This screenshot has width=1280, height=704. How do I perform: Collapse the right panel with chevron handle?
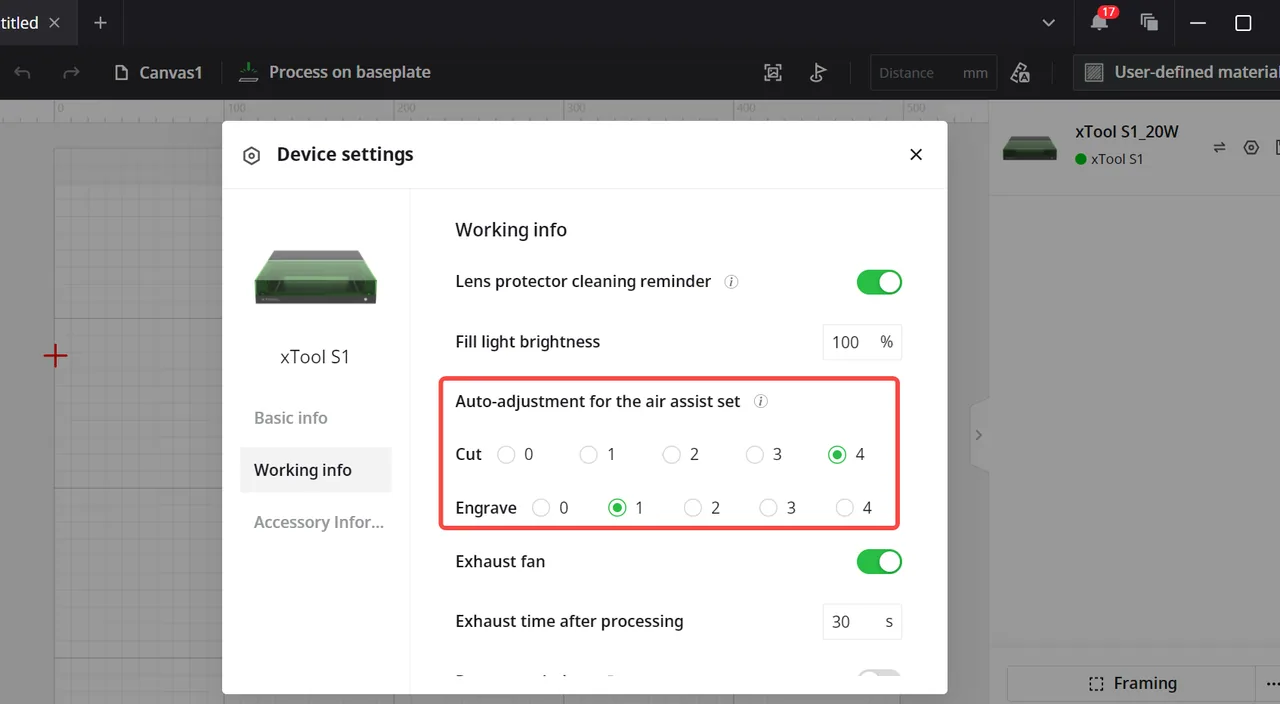point(979,435)
